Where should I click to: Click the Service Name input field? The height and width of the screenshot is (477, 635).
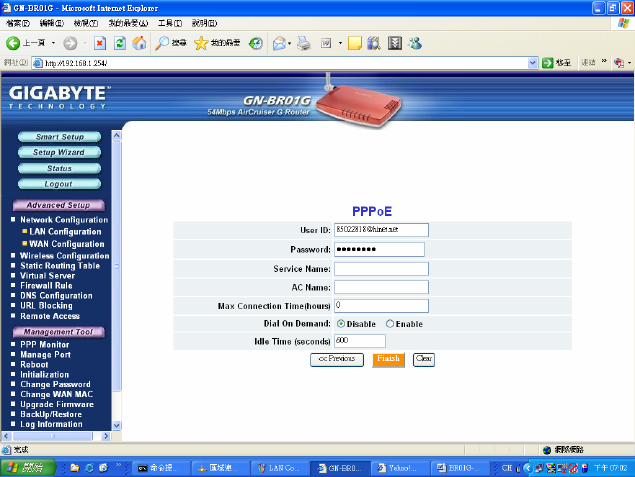point(381,269)
